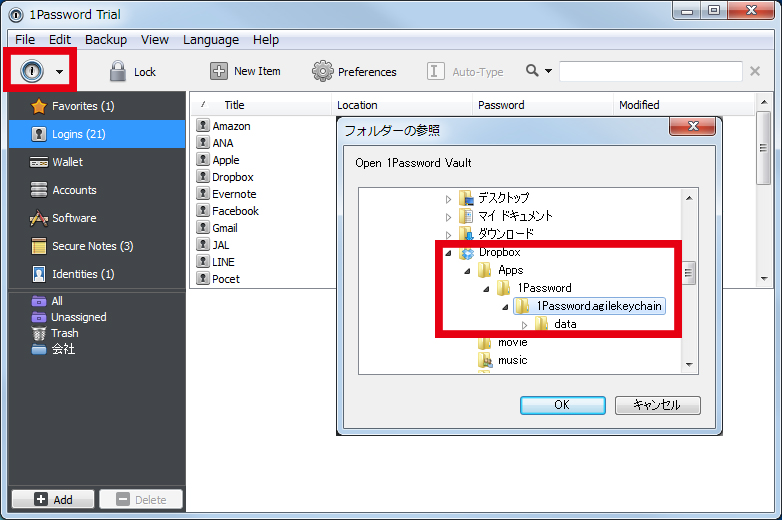Clear the search with the X icon
This screenshot has height=520, width=782.
click(x=755, y=71)
